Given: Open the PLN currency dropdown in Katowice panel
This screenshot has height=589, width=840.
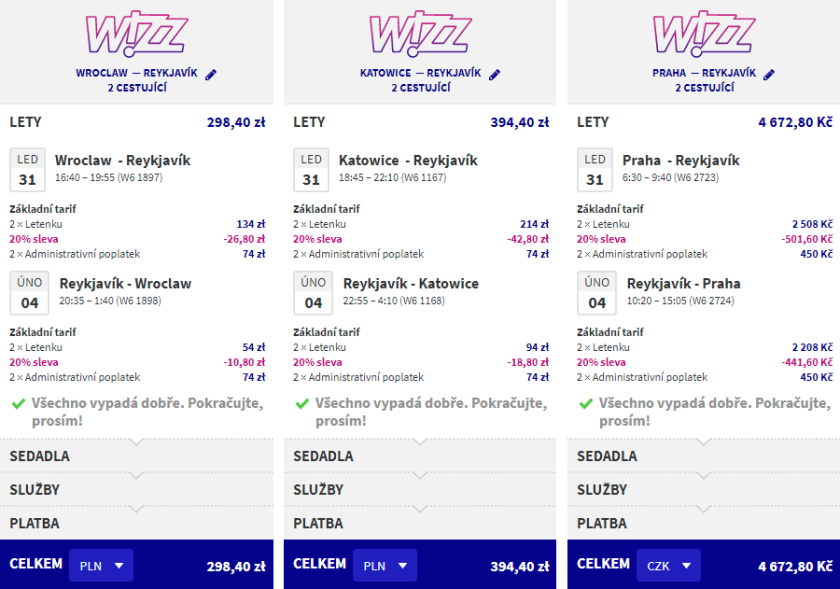Looking at the screenshot, I should point(384,565).
